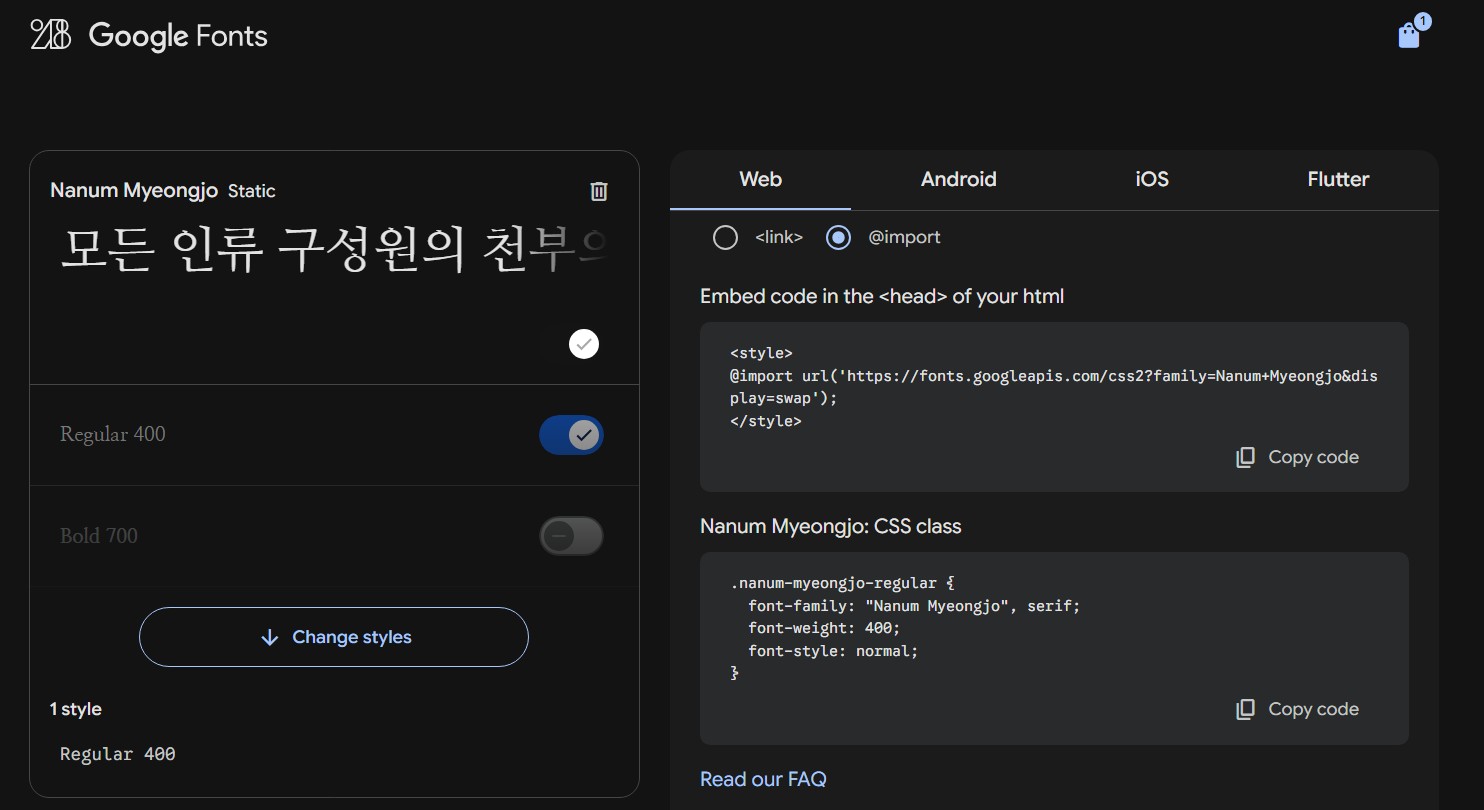Switch to the Web tab
Image resolution: width=1484 pixels, height=810 pixels.
tap(760, 180)
